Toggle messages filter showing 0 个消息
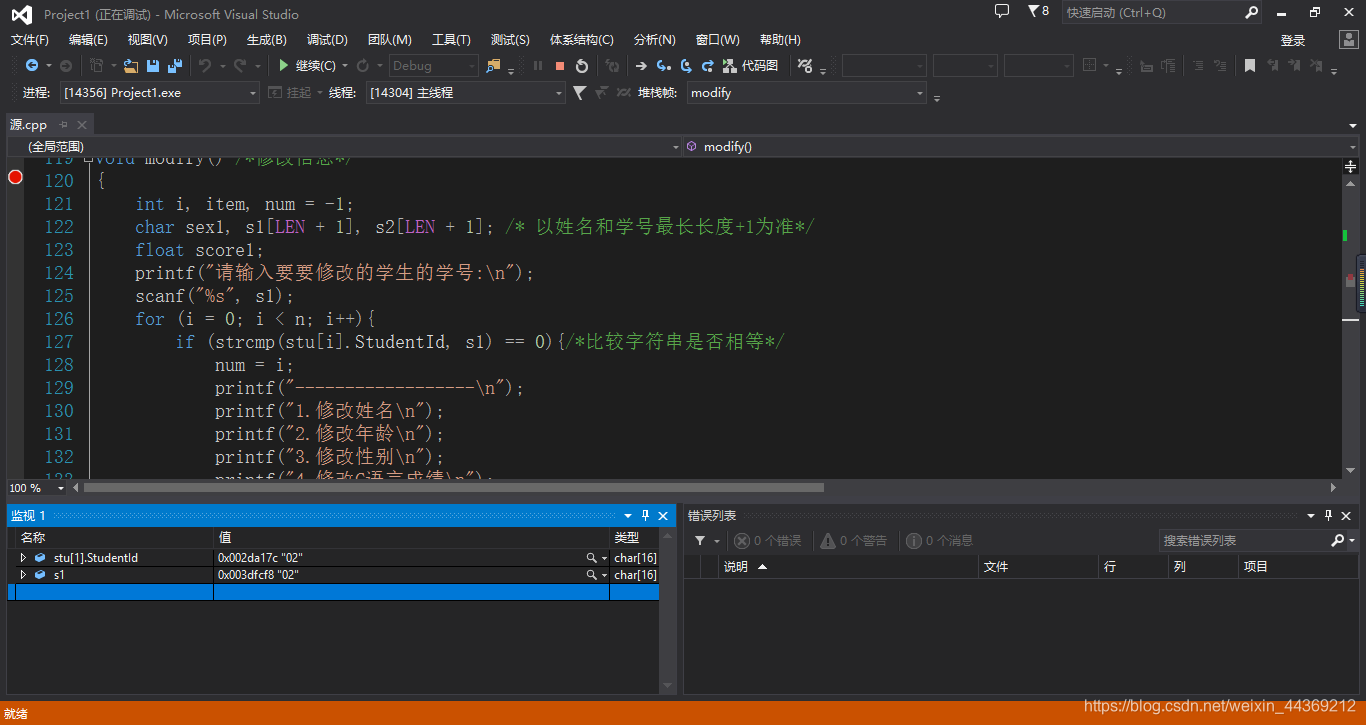The image size is (1366, 725). [940, 541]
